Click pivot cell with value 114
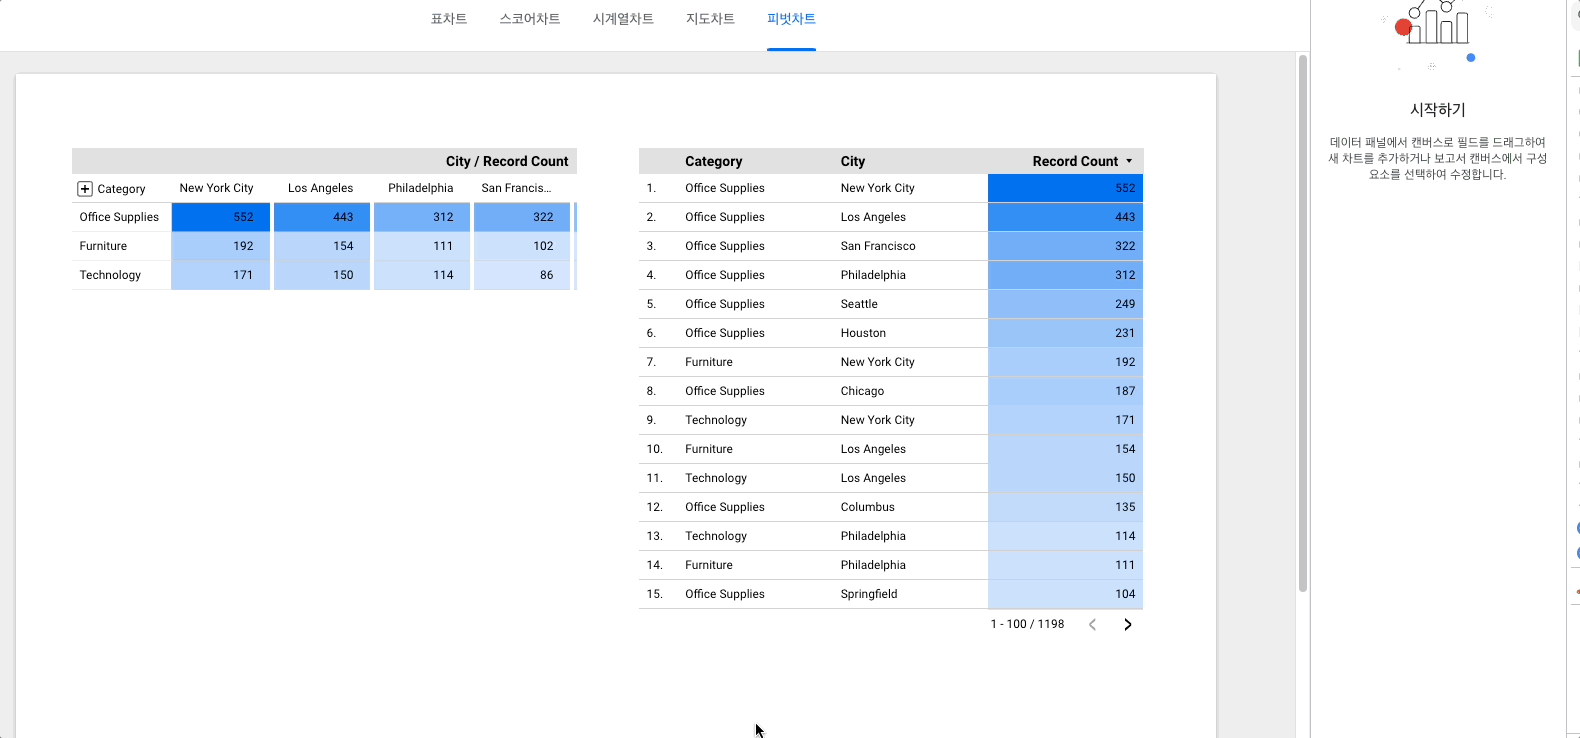Image resolution: width=1580 pixels, height=738 pixels. [x=422, y=275]
